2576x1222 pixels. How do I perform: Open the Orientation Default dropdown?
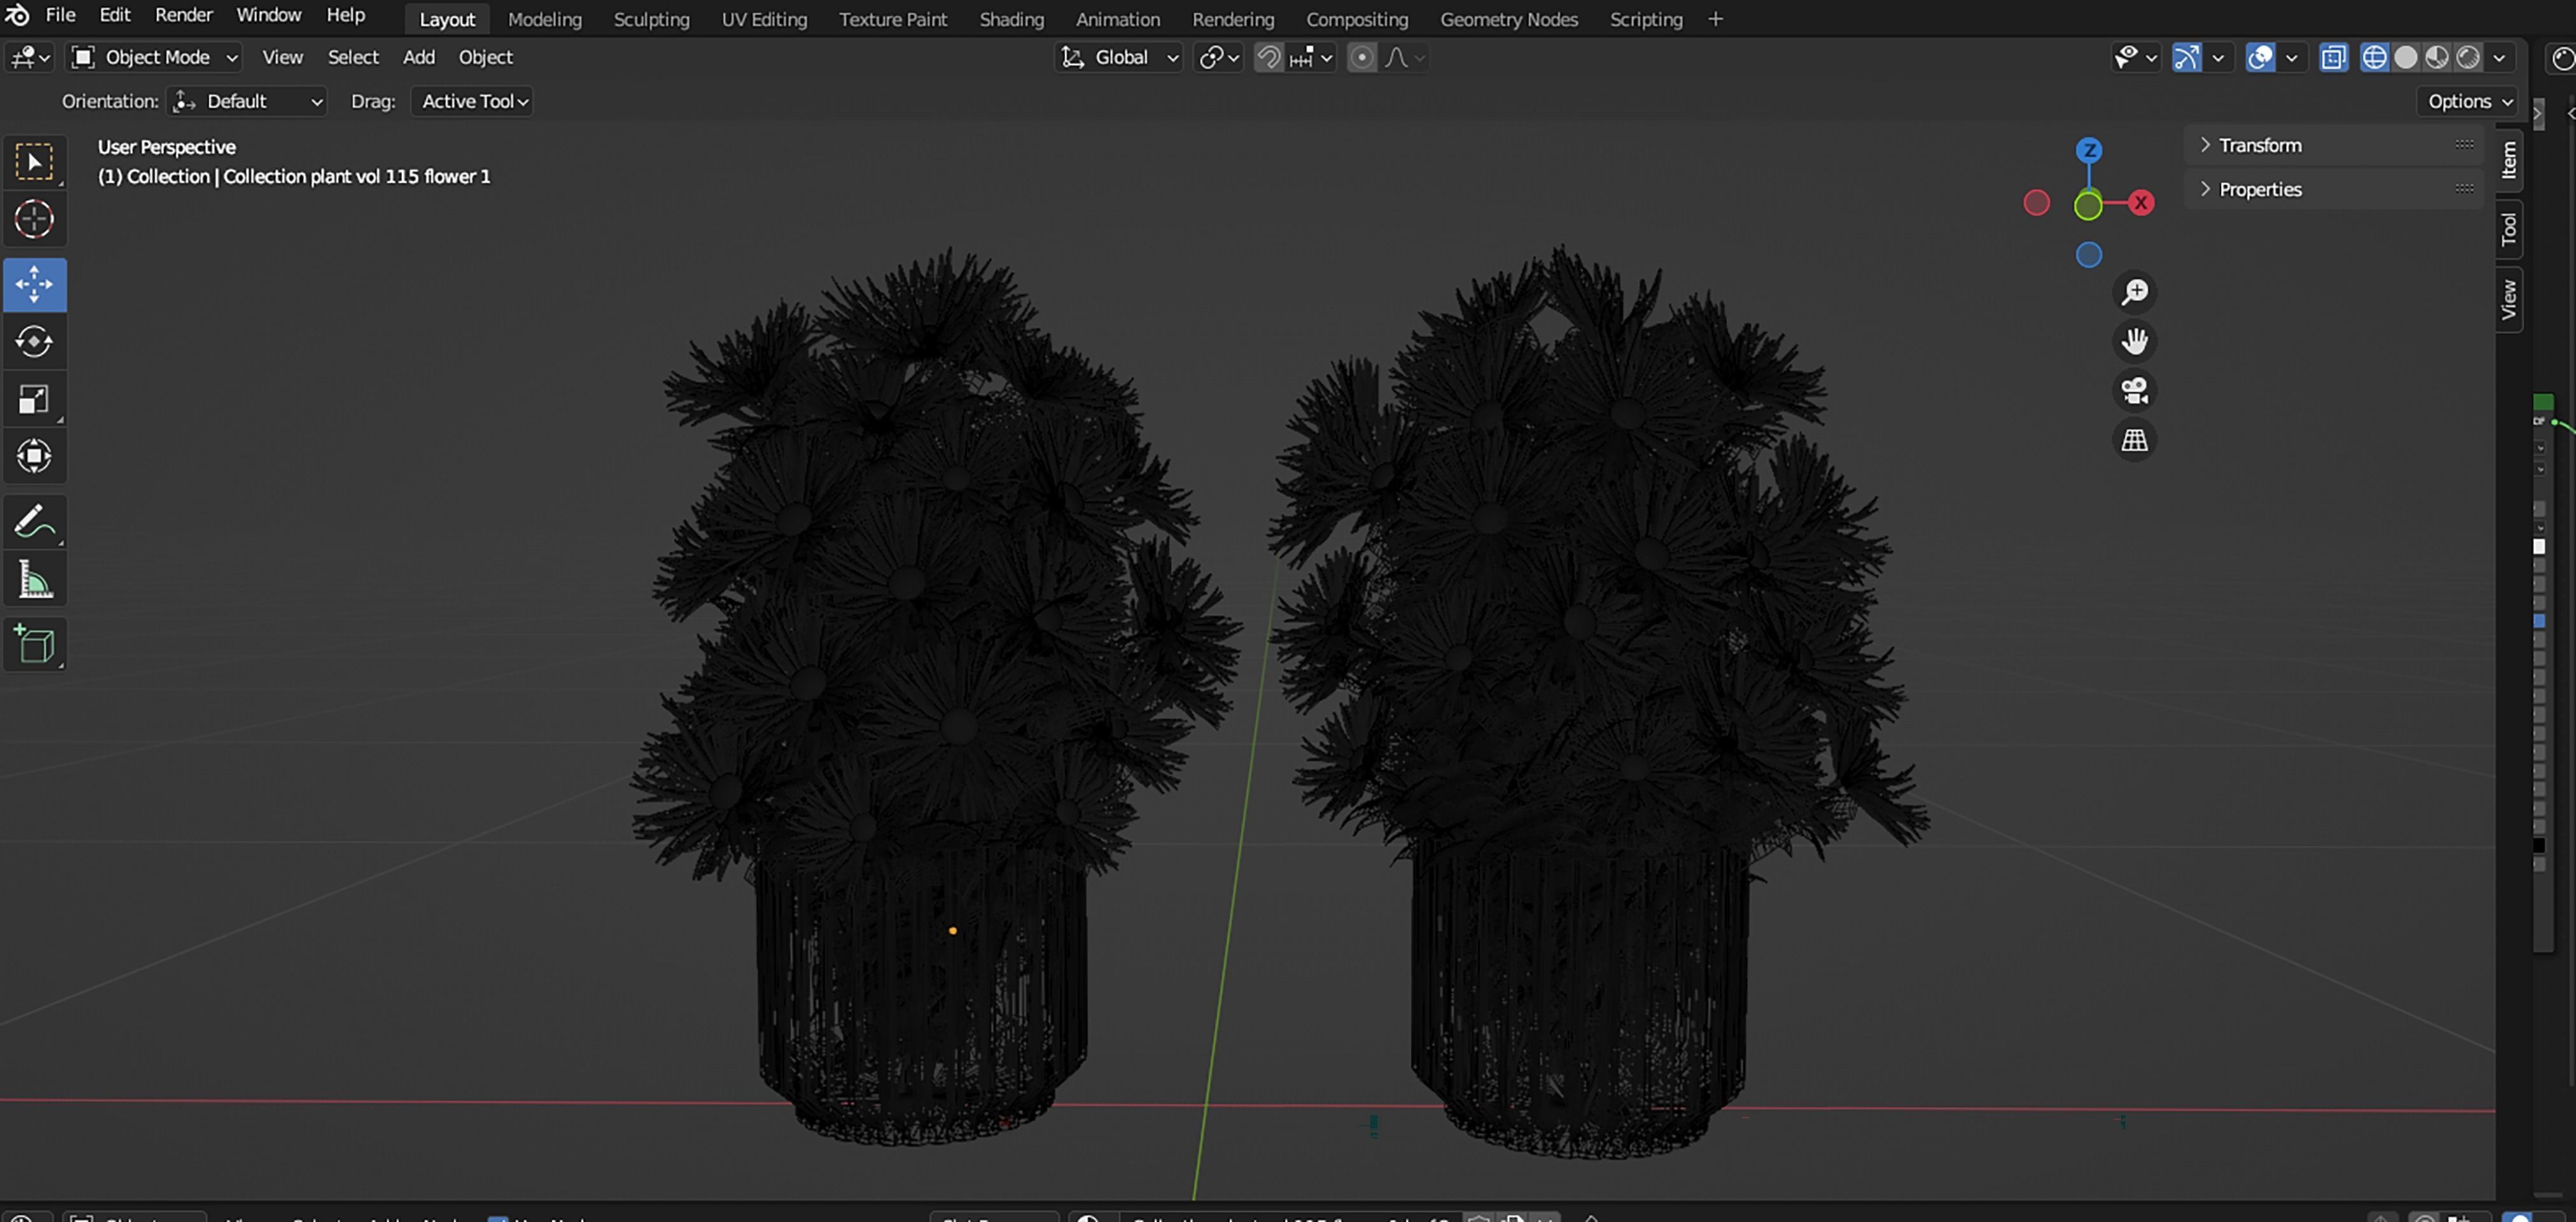[247, 101]
